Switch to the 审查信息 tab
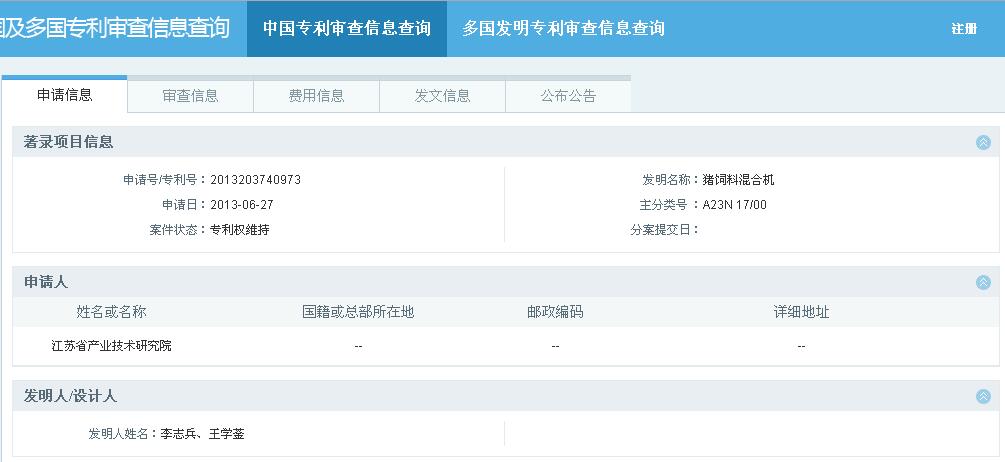 (x=190, y=96)
